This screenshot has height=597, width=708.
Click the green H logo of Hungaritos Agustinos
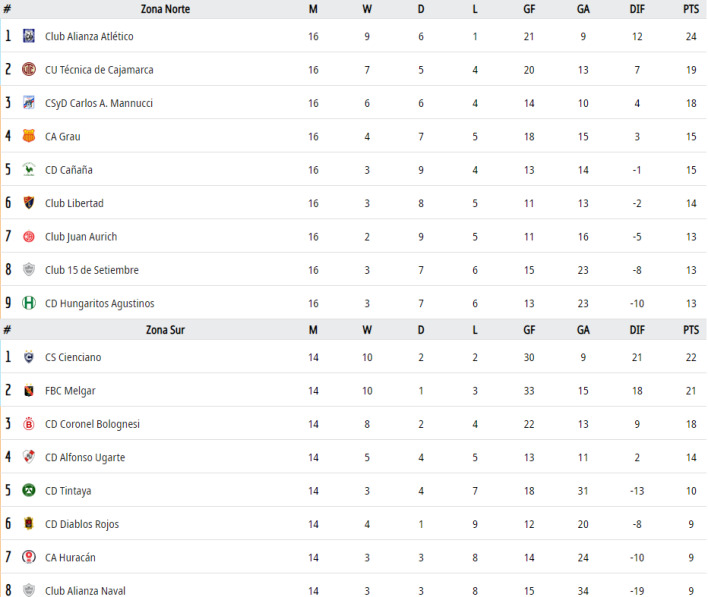pyautogui.click(x=29, y=303)
